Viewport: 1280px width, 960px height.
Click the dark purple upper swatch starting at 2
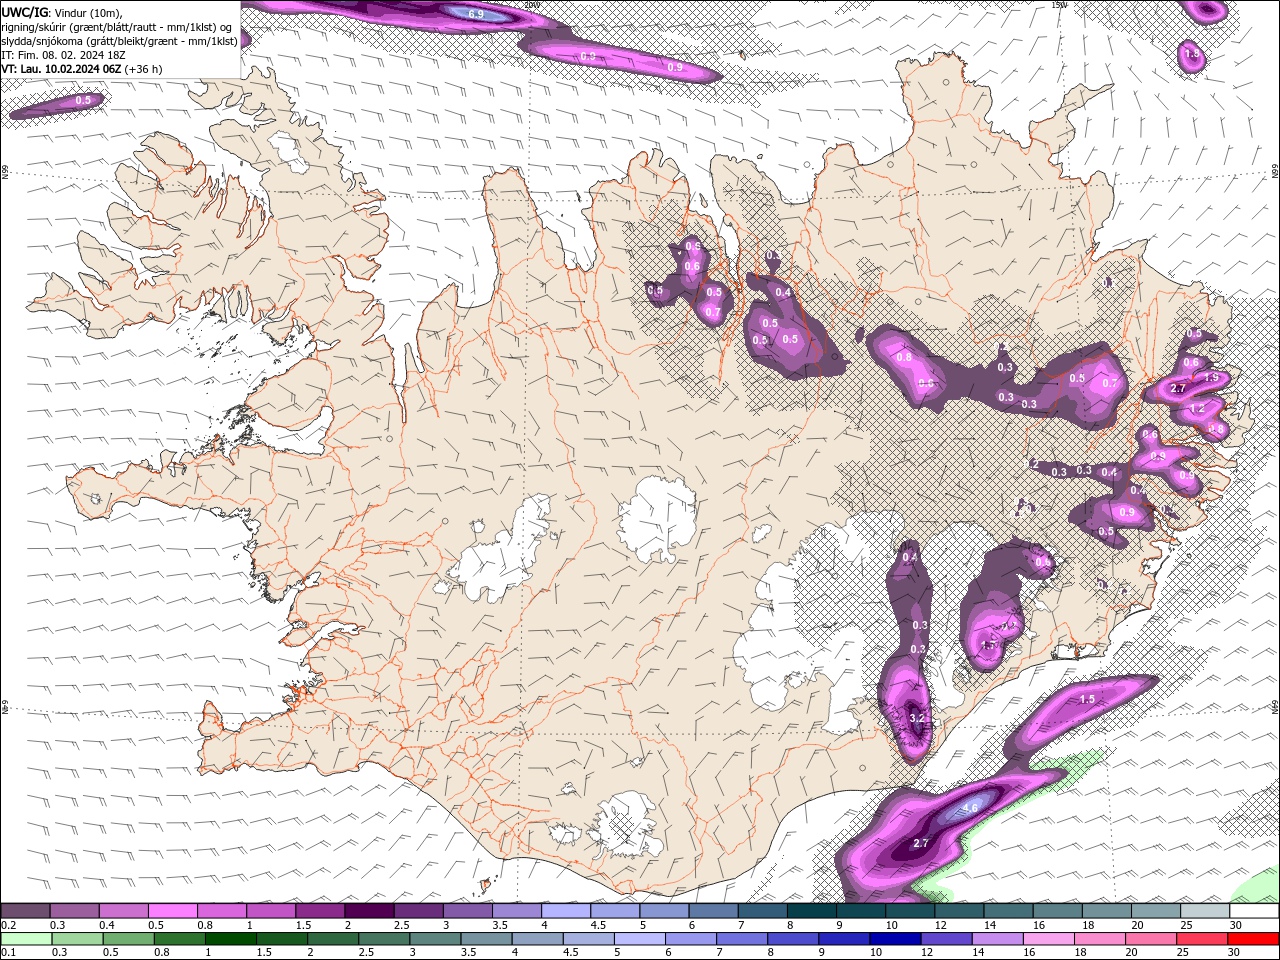click(x=369, y=911)
